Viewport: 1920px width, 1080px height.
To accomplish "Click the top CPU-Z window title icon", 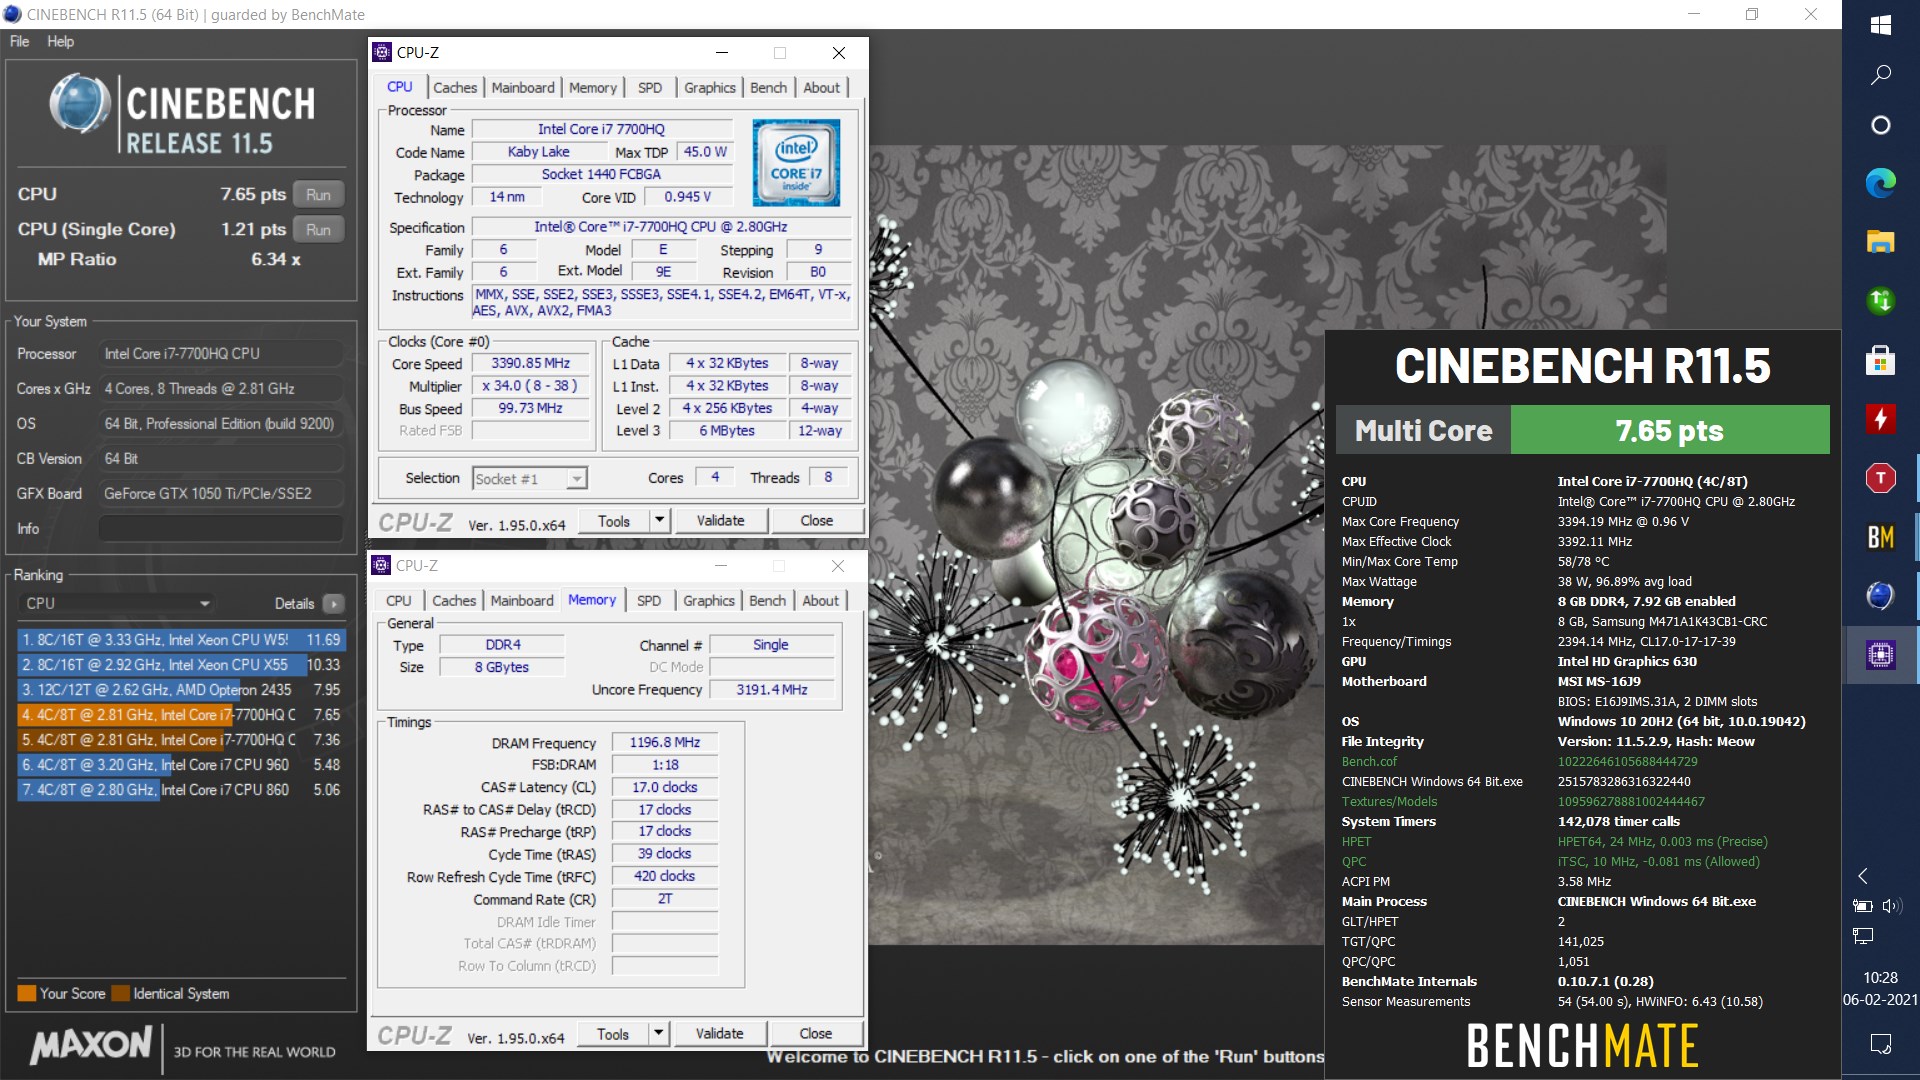I will [382, 52].
